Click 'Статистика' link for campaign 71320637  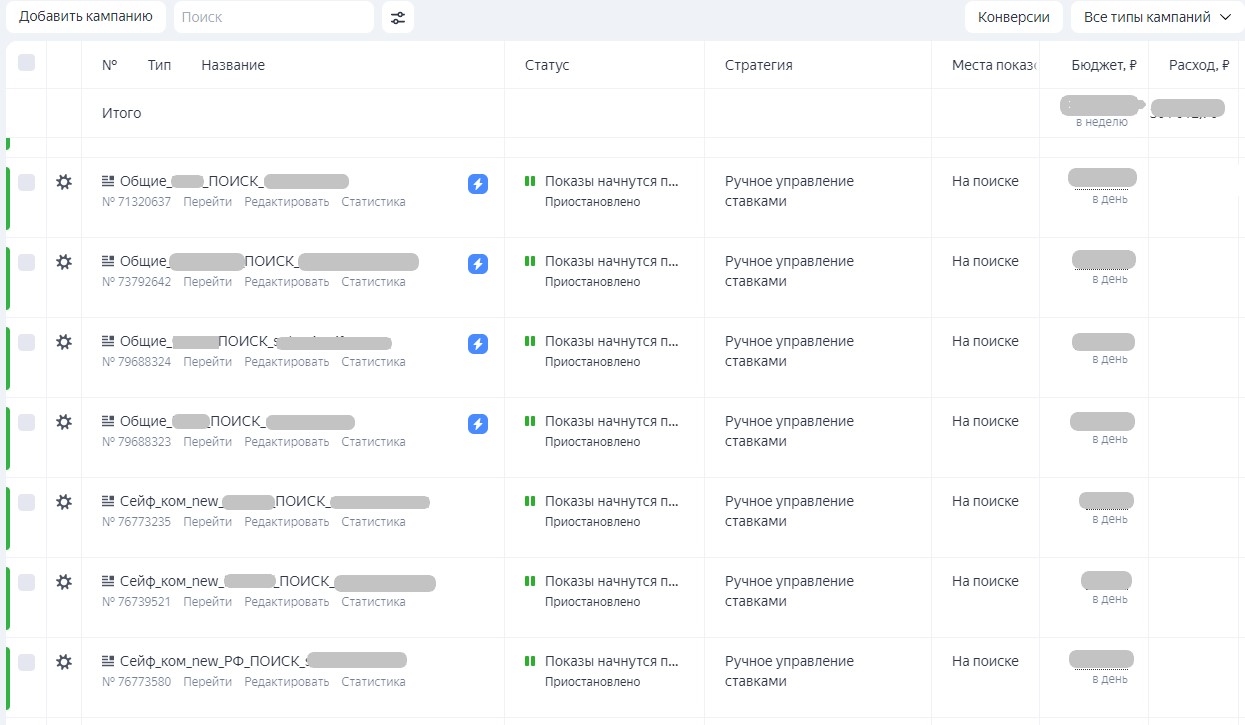tap(373, 202)
